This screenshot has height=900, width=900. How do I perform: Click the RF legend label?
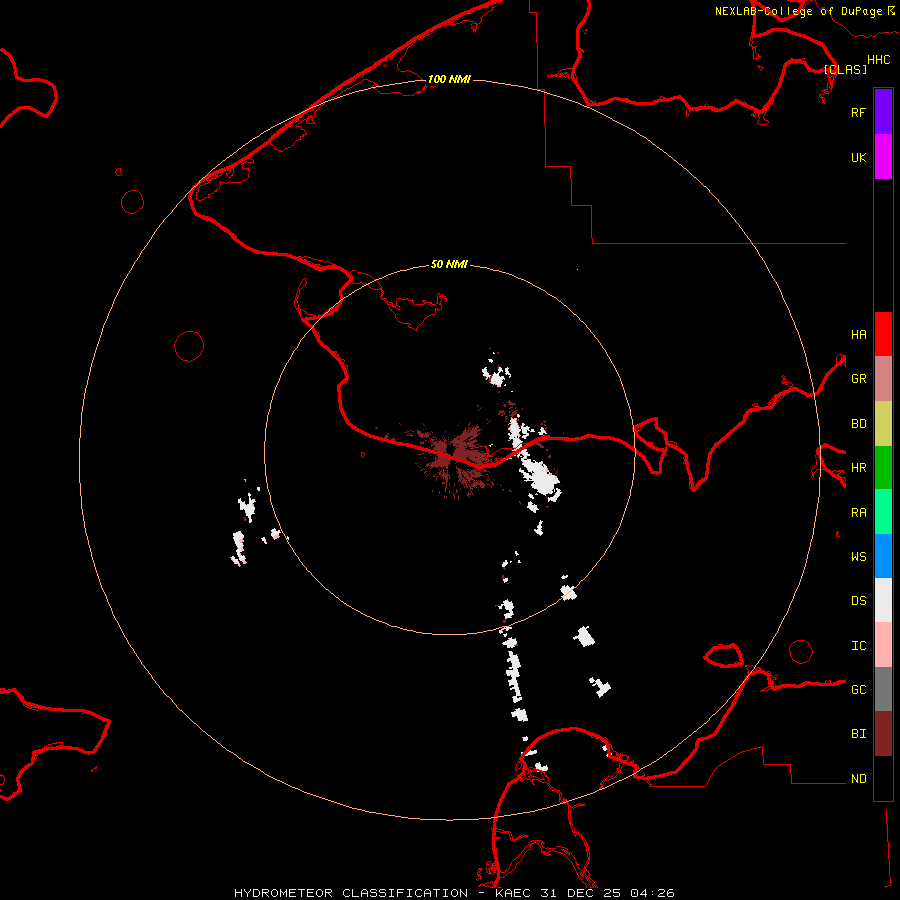[858, 112]
